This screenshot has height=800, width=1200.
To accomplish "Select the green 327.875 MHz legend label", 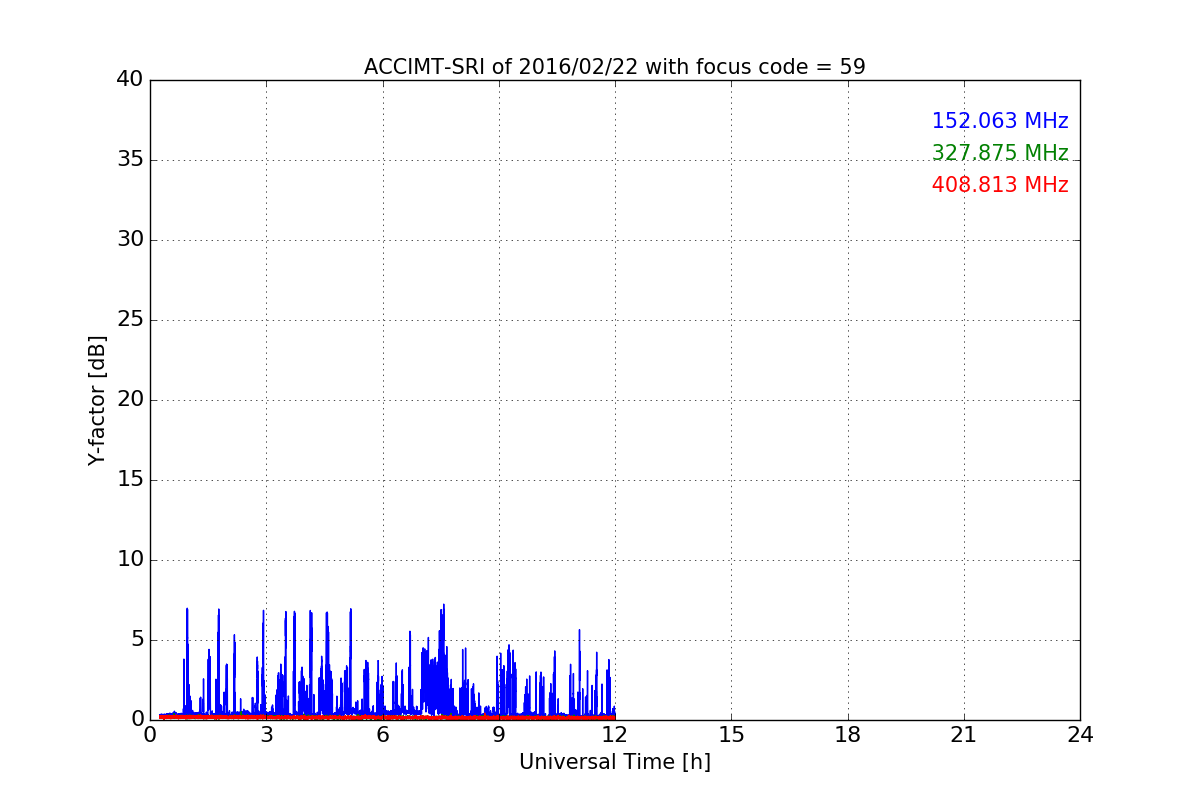I will point(1000,153).
